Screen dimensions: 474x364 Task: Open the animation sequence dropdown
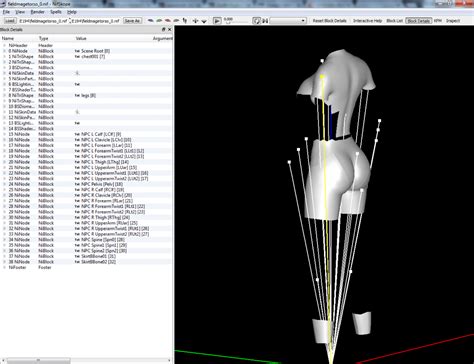pyautogui.click(x=288, y=21)
